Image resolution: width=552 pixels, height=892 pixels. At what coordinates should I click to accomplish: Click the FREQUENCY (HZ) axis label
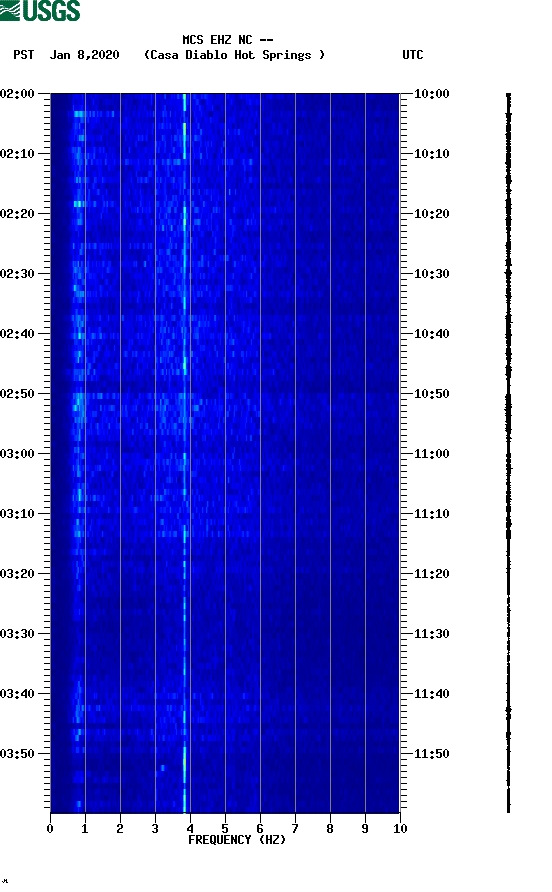(x=237, y=840)
